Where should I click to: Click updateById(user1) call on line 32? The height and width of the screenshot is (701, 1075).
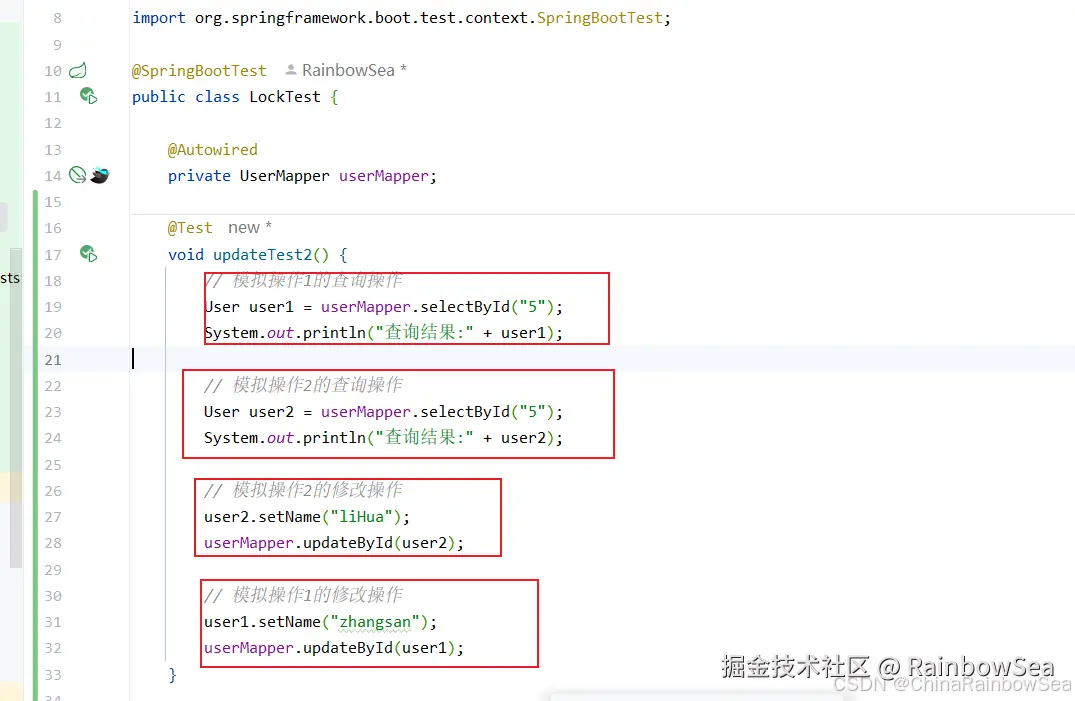point(379,647)
